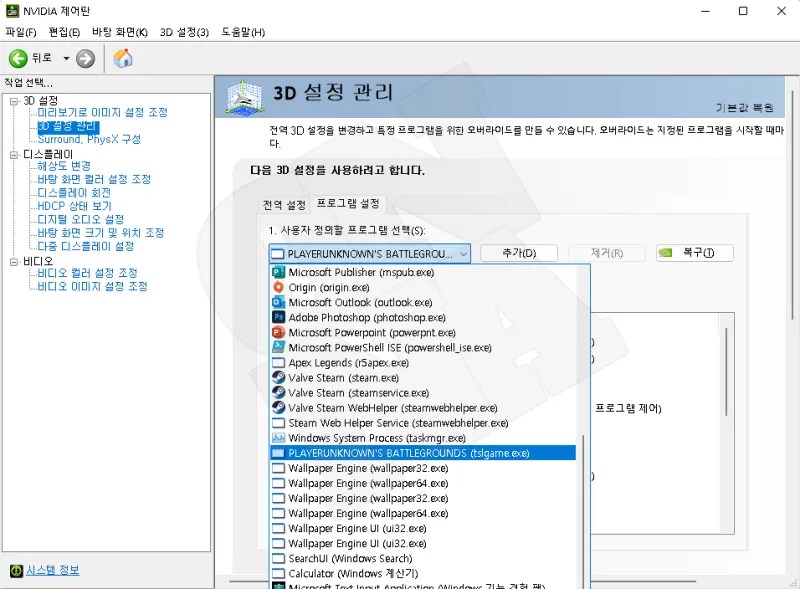Viewport: 800px width, 589px height.
Task: Select Windows System Process taskmgr icon
Action: pos(278,438)
